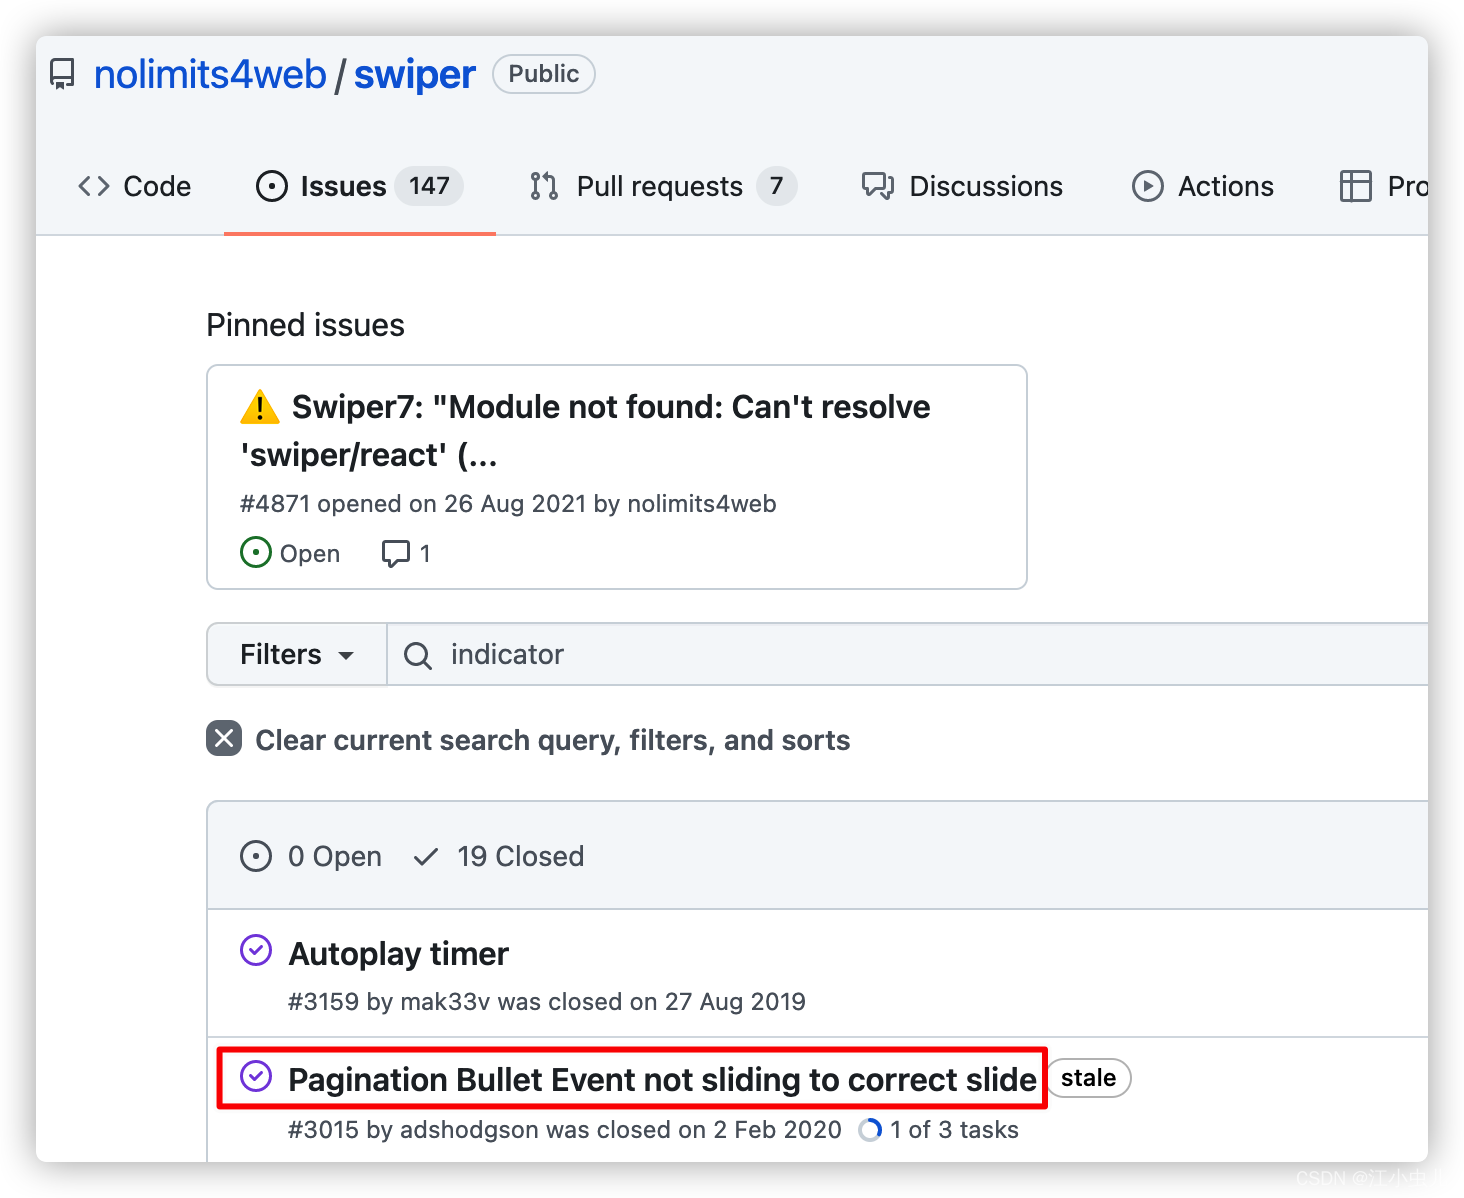This screenshot has width=1464, height=1198.
Task: Click the search field containing indicator
Action: (907, 654)
